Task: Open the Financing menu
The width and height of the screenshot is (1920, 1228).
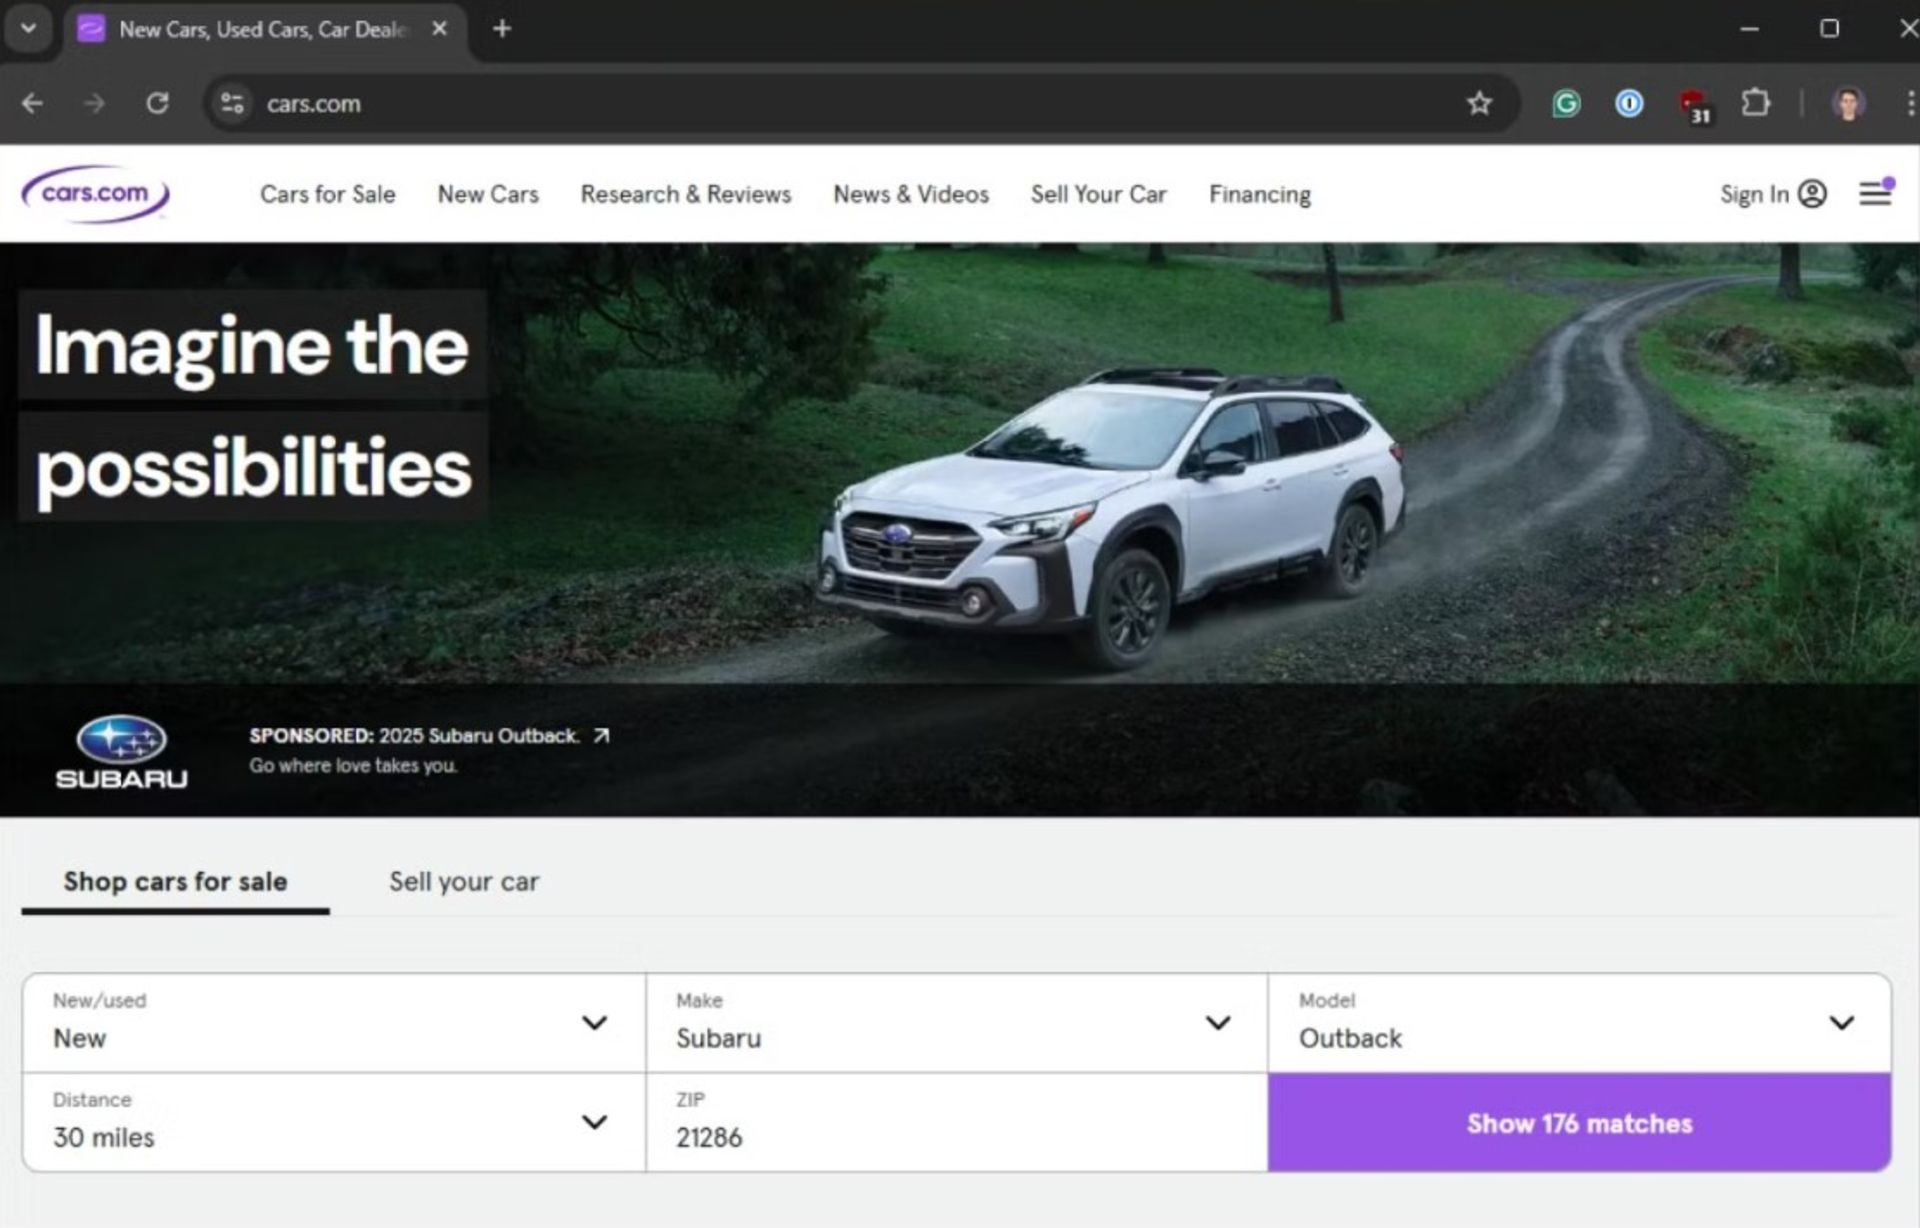Action: coord(1260,194)
